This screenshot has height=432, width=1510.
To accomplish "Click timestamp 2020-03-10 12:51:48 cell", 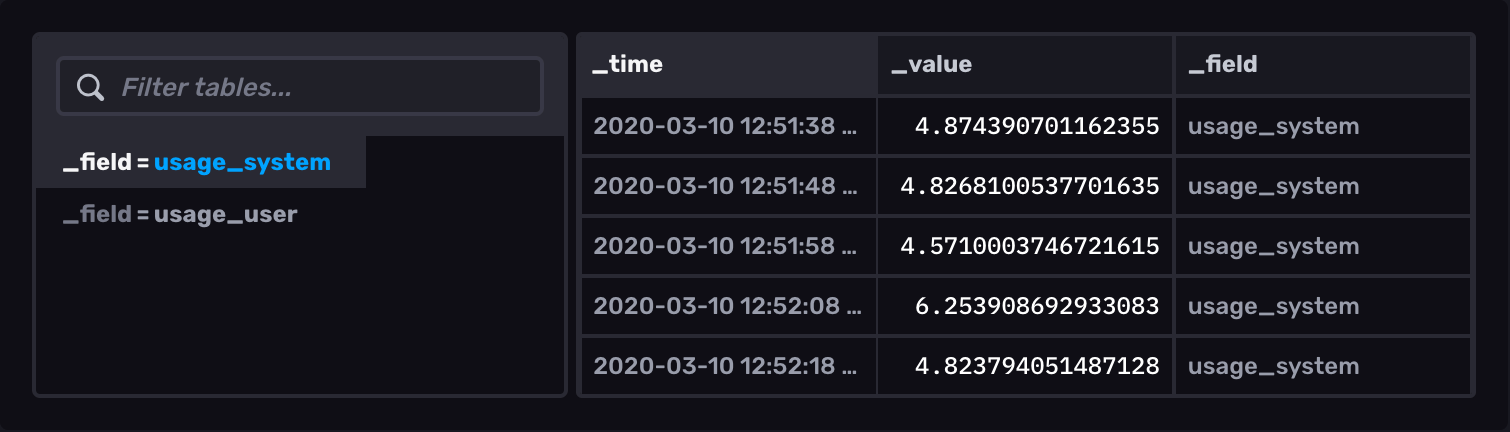I will 727,186.
